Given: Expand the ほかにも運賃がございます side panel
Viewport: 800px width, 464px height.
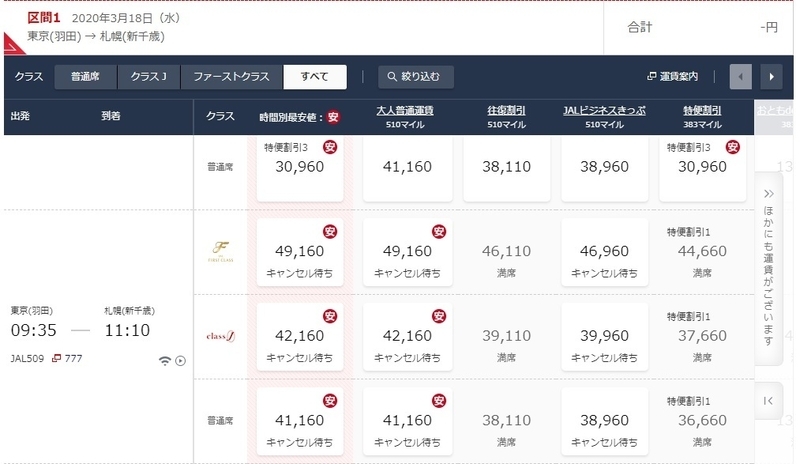Looking at the screenshot, I should (x=768, y=268).
